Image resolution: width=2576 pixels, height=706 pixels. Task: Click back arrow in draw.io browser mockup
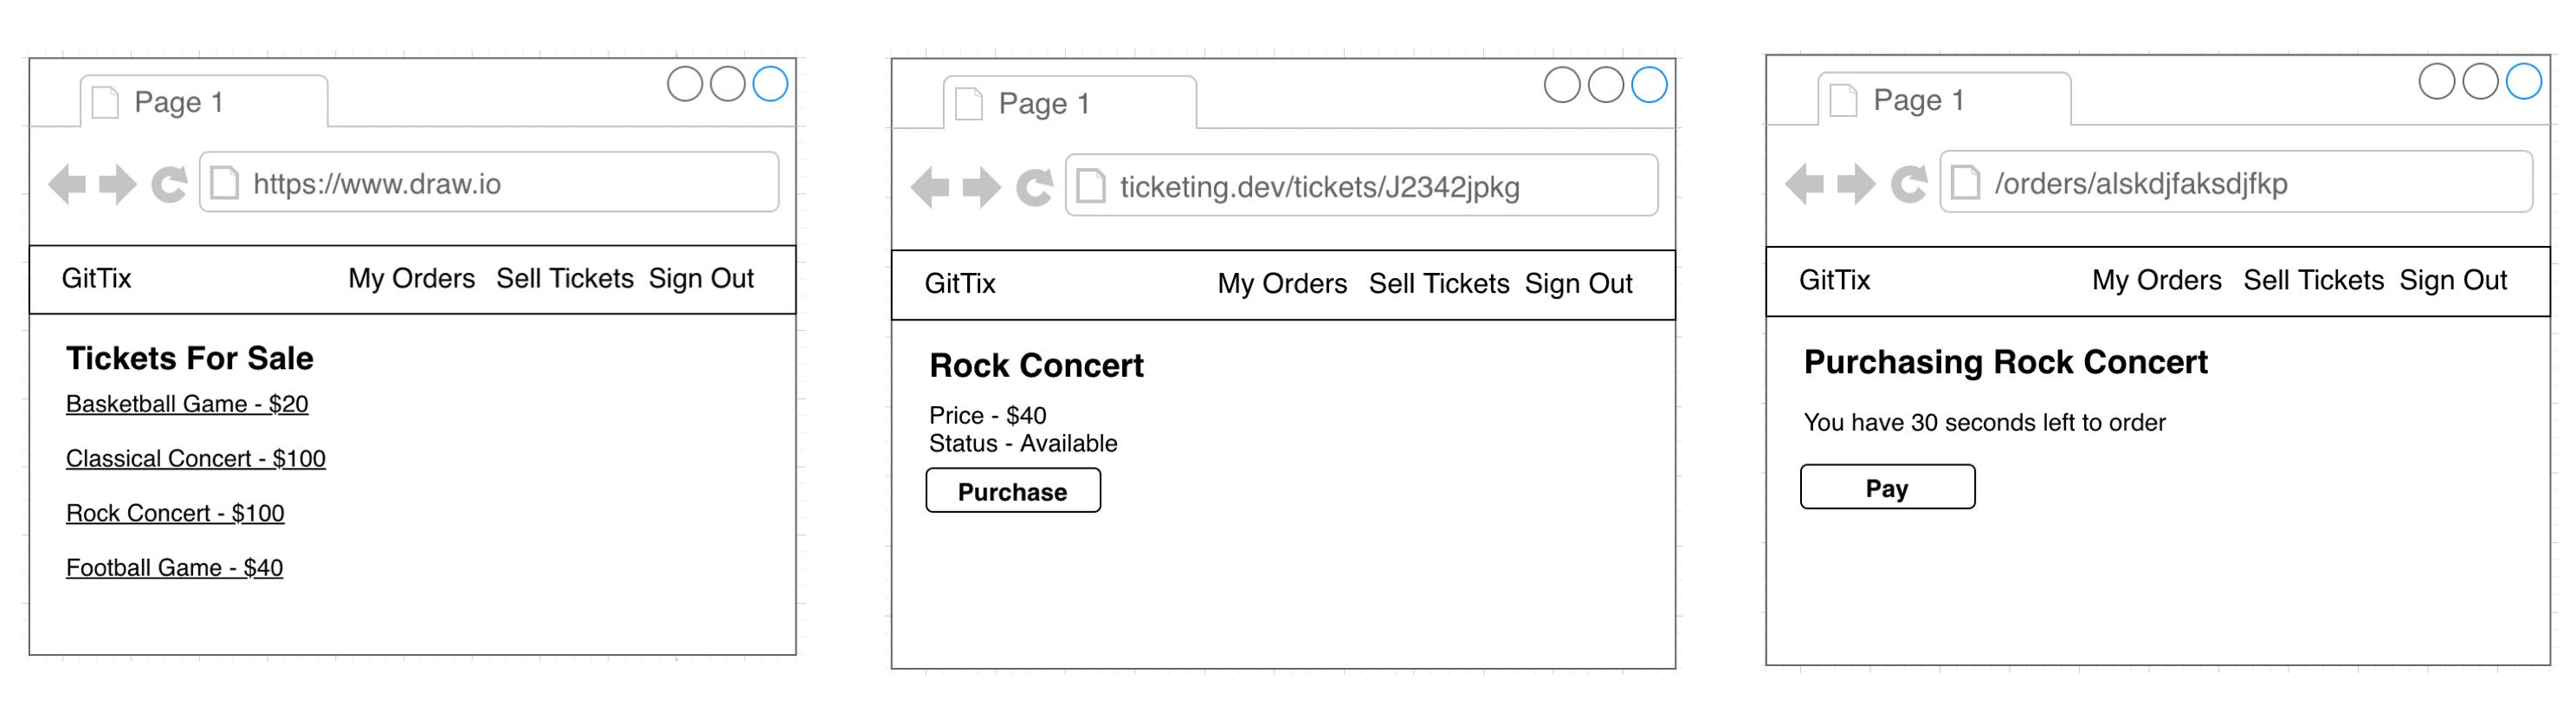coord(67,184)
